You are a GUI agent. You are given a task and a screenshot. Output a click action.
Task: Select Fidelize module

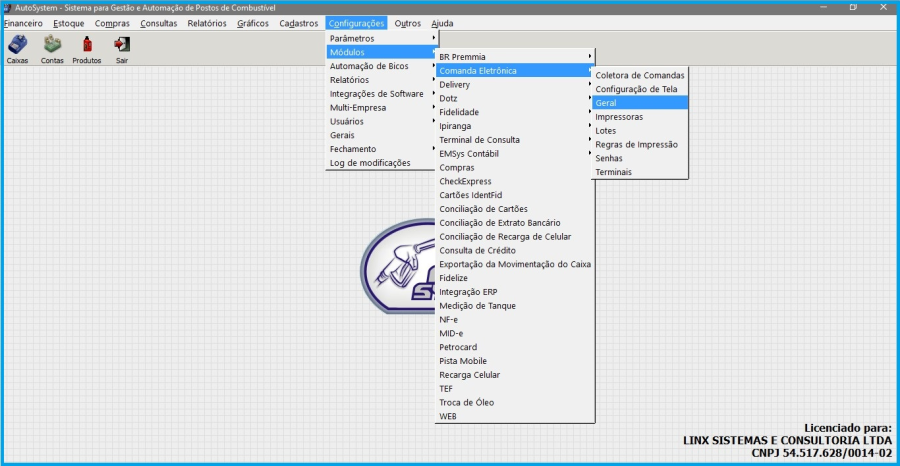[515, 278]
